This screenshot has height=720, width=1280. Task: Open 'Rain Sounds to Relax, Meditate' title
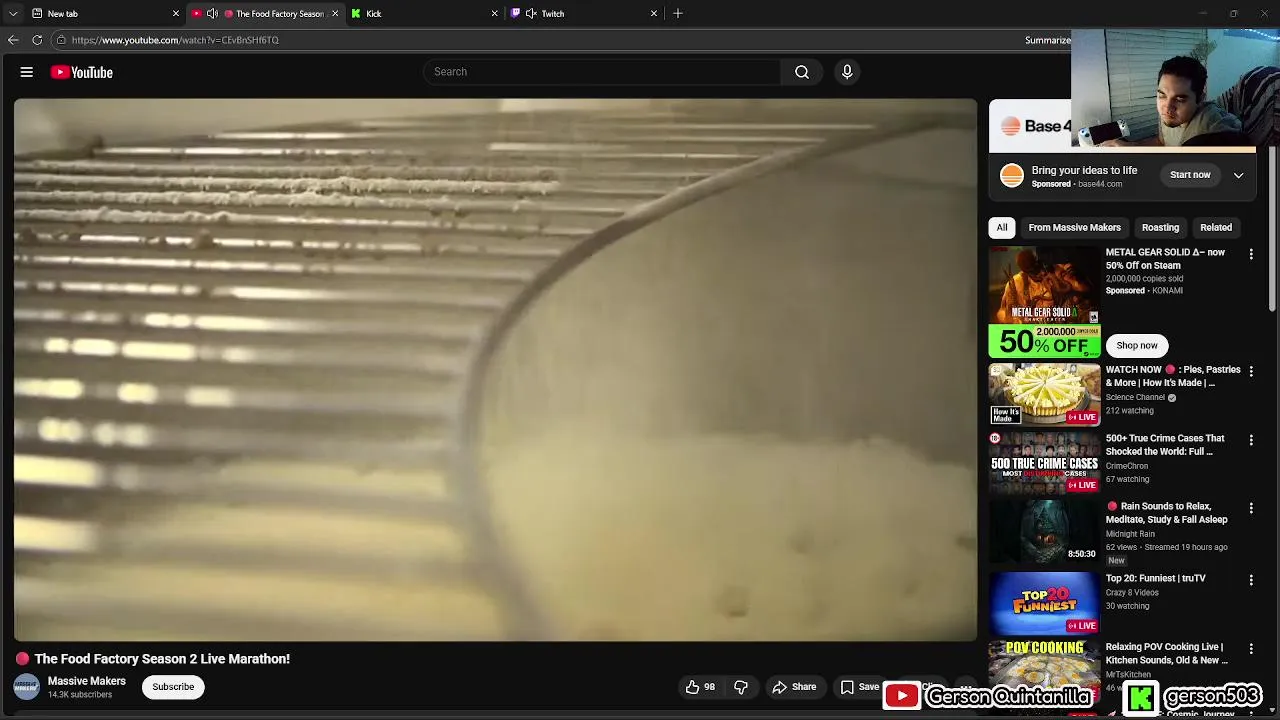[1167, 513]
